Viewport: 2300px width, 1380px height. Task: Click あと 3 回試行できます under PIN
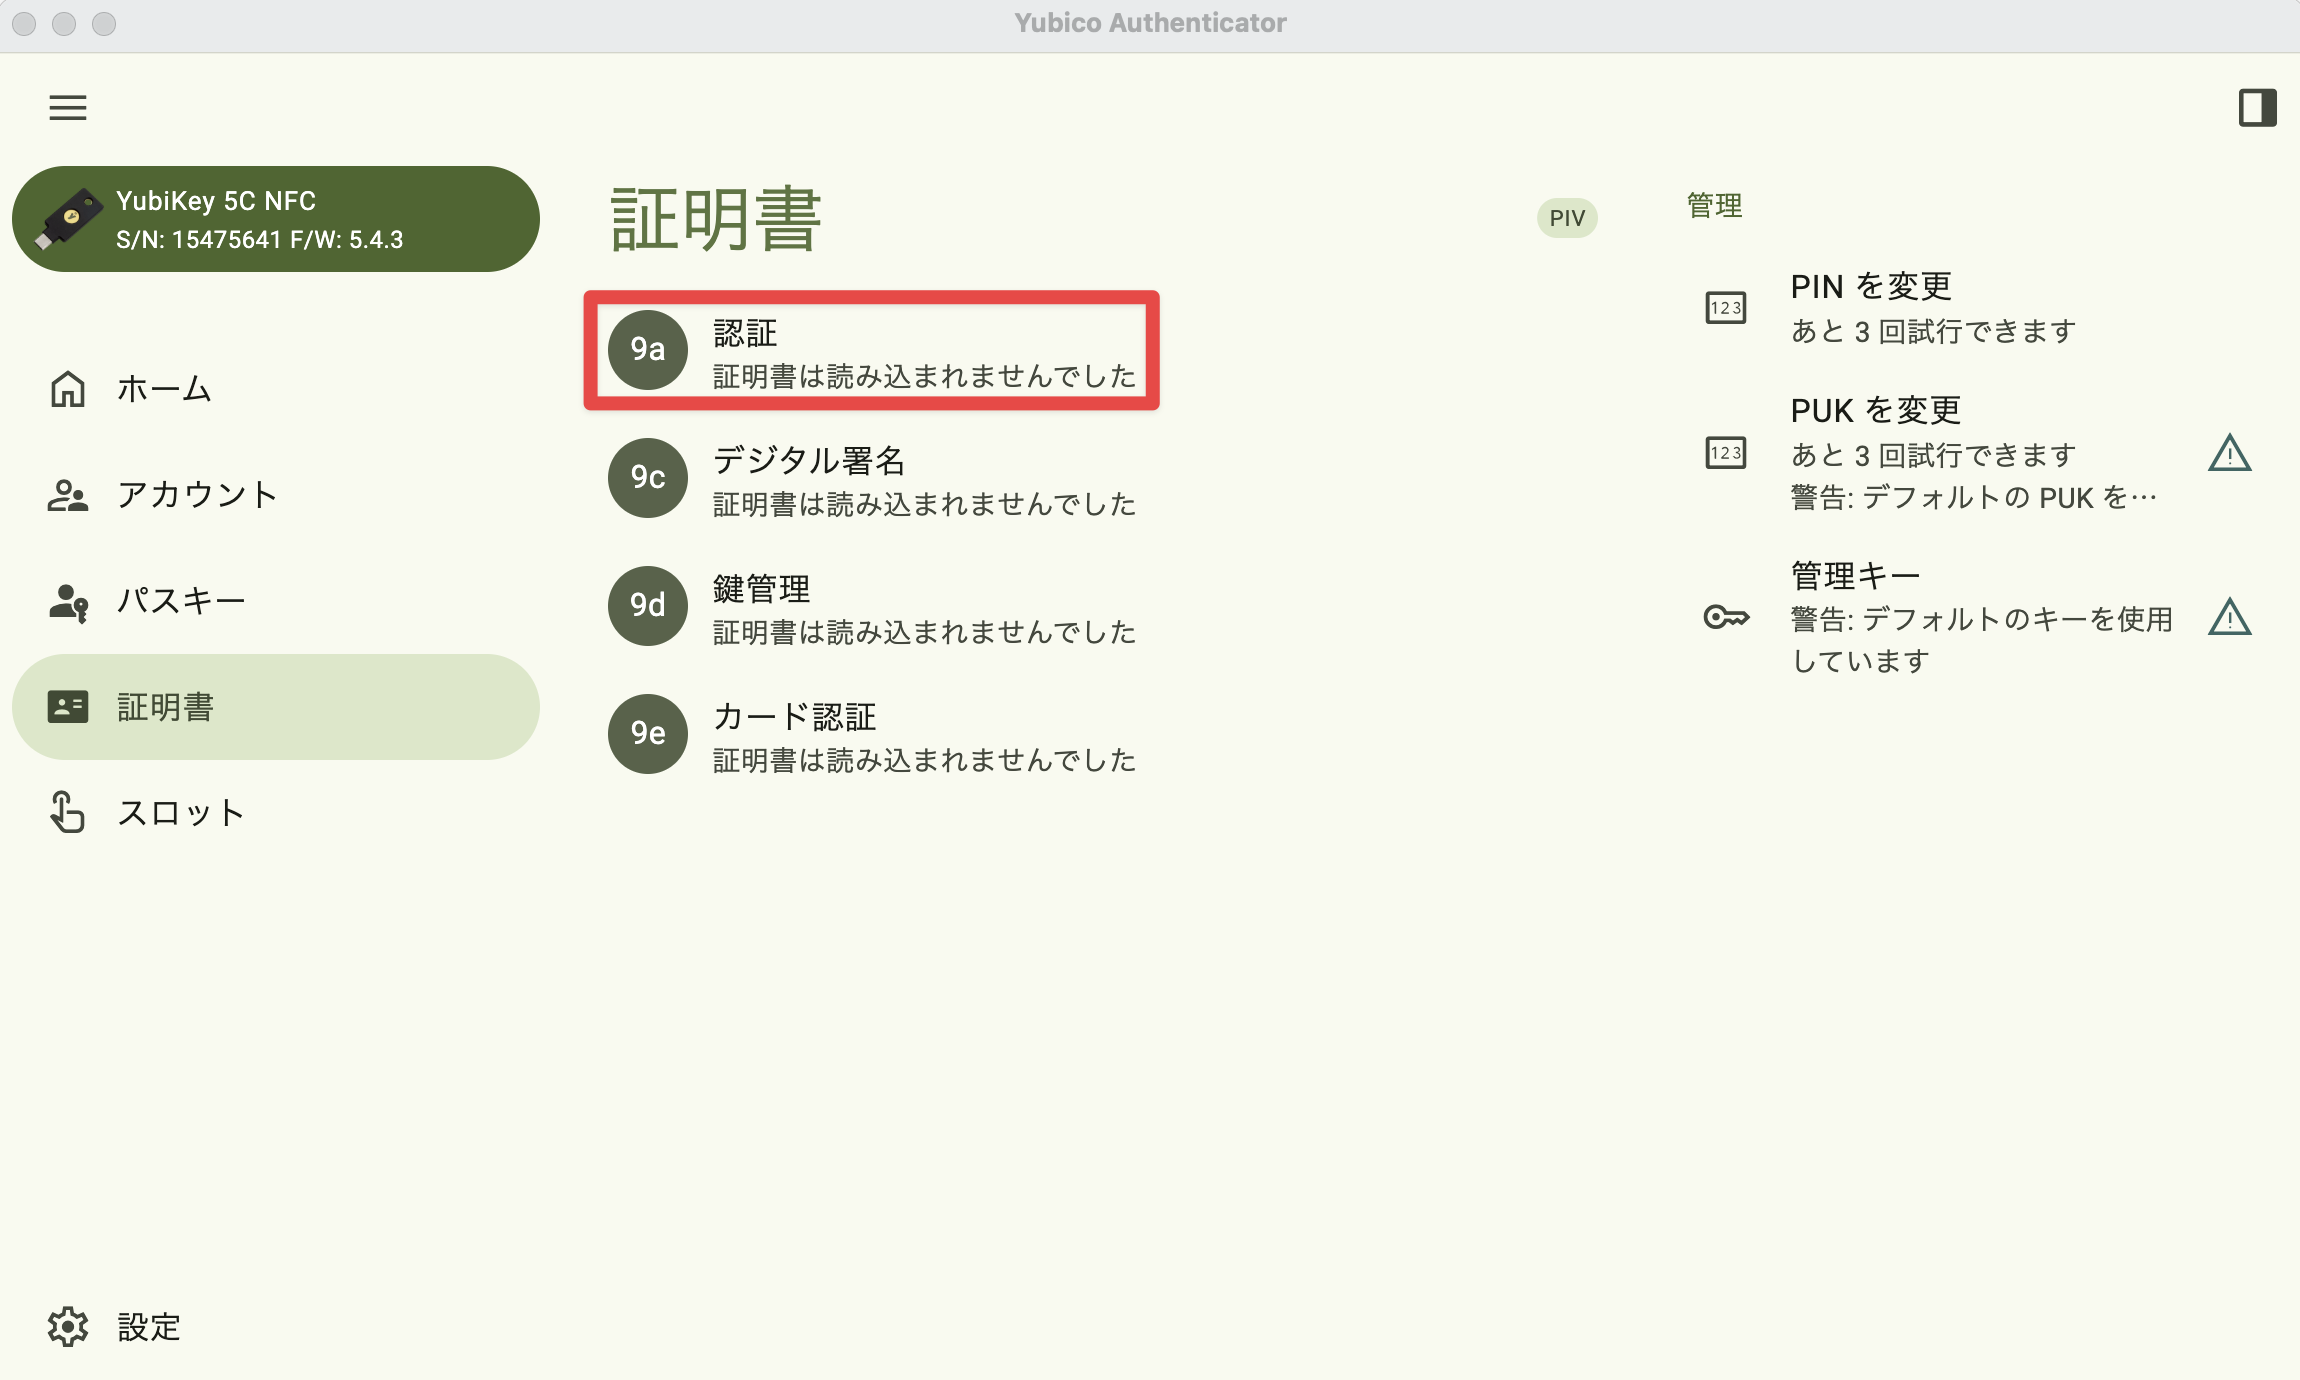tap(1933, 331)
